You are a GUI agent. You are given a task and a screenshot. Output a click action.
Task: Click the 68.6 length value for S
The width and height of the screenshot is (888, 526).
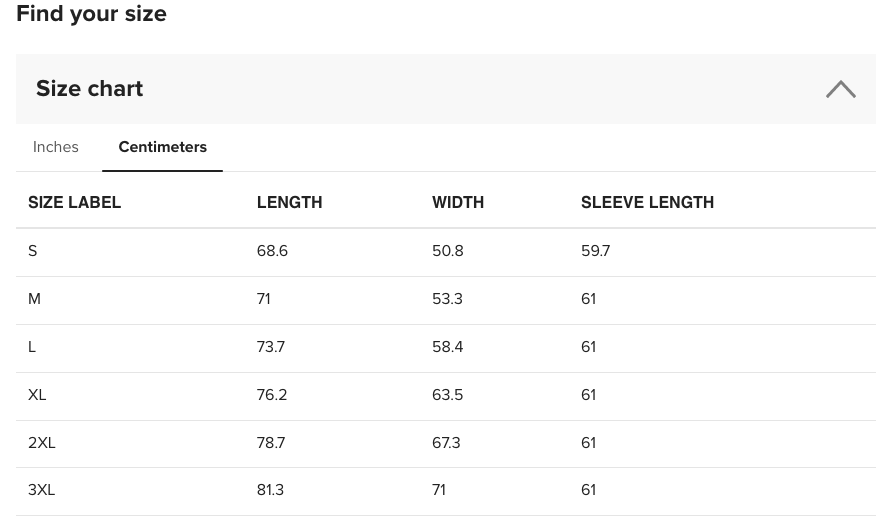272,251
